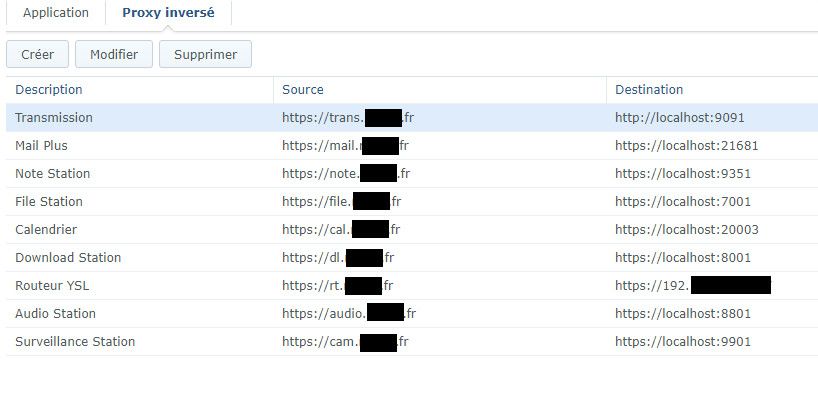
Task: Select the Note Station rule row
Action: tap(412, 174)
